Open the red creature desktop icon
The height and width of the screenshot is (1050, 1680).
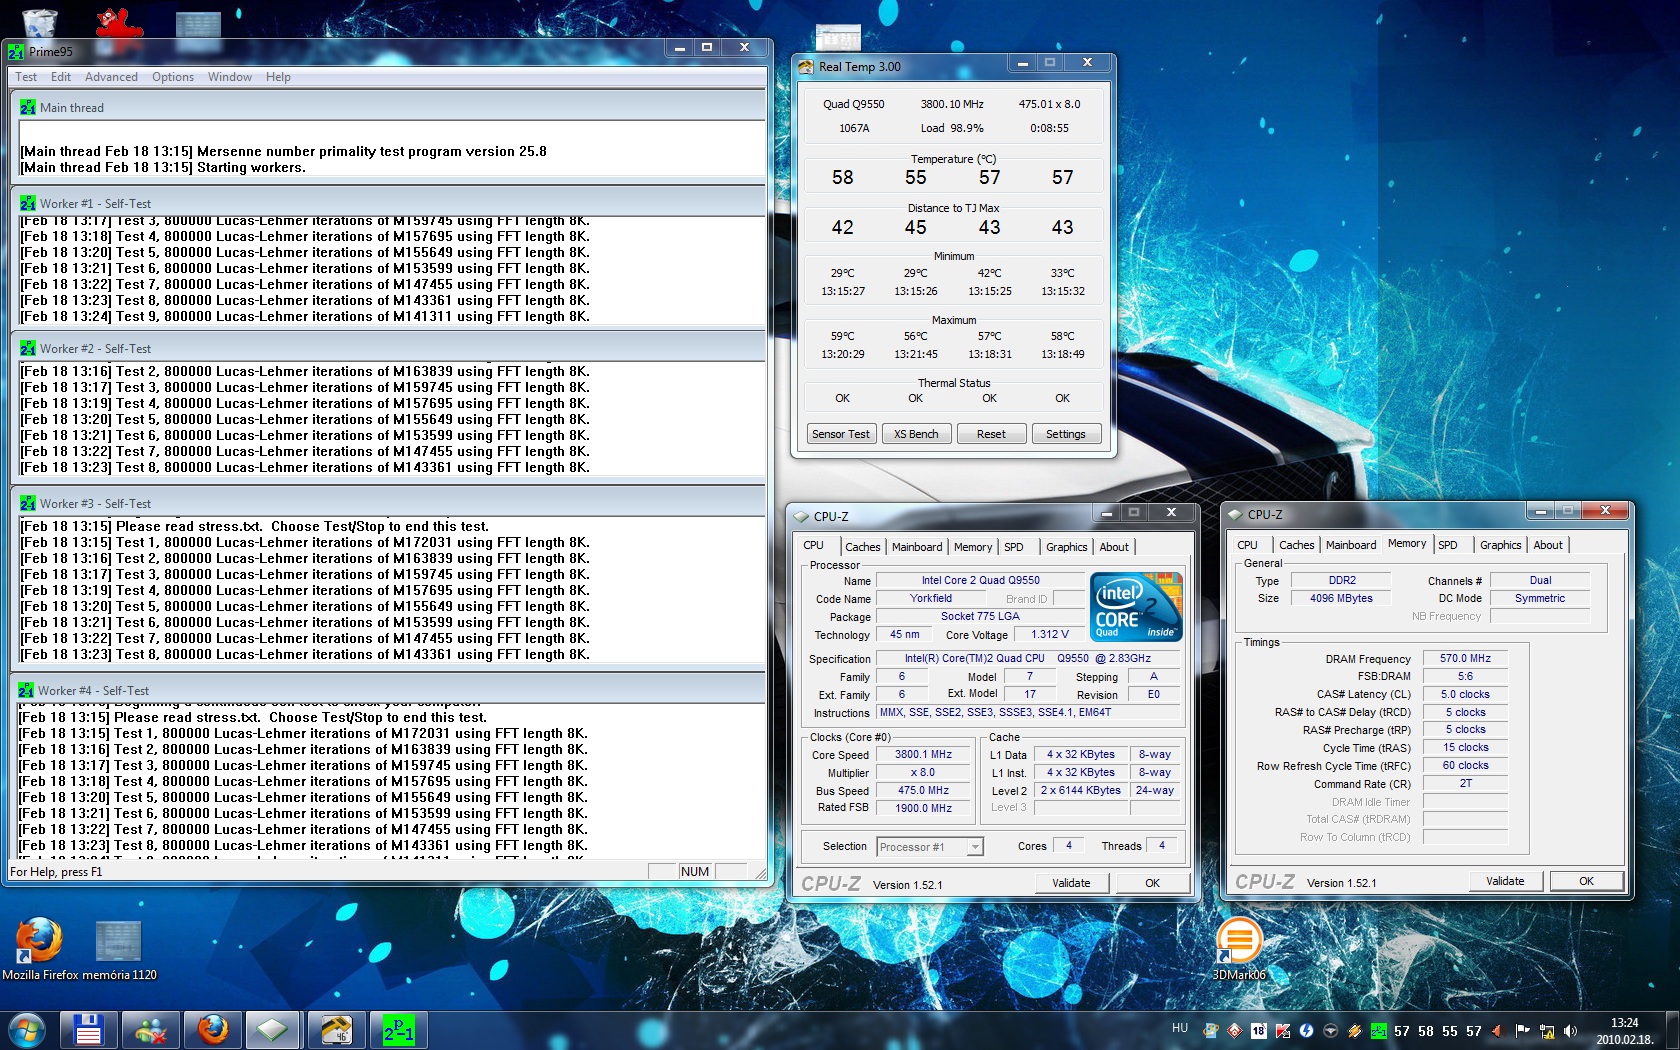[119, 22]
